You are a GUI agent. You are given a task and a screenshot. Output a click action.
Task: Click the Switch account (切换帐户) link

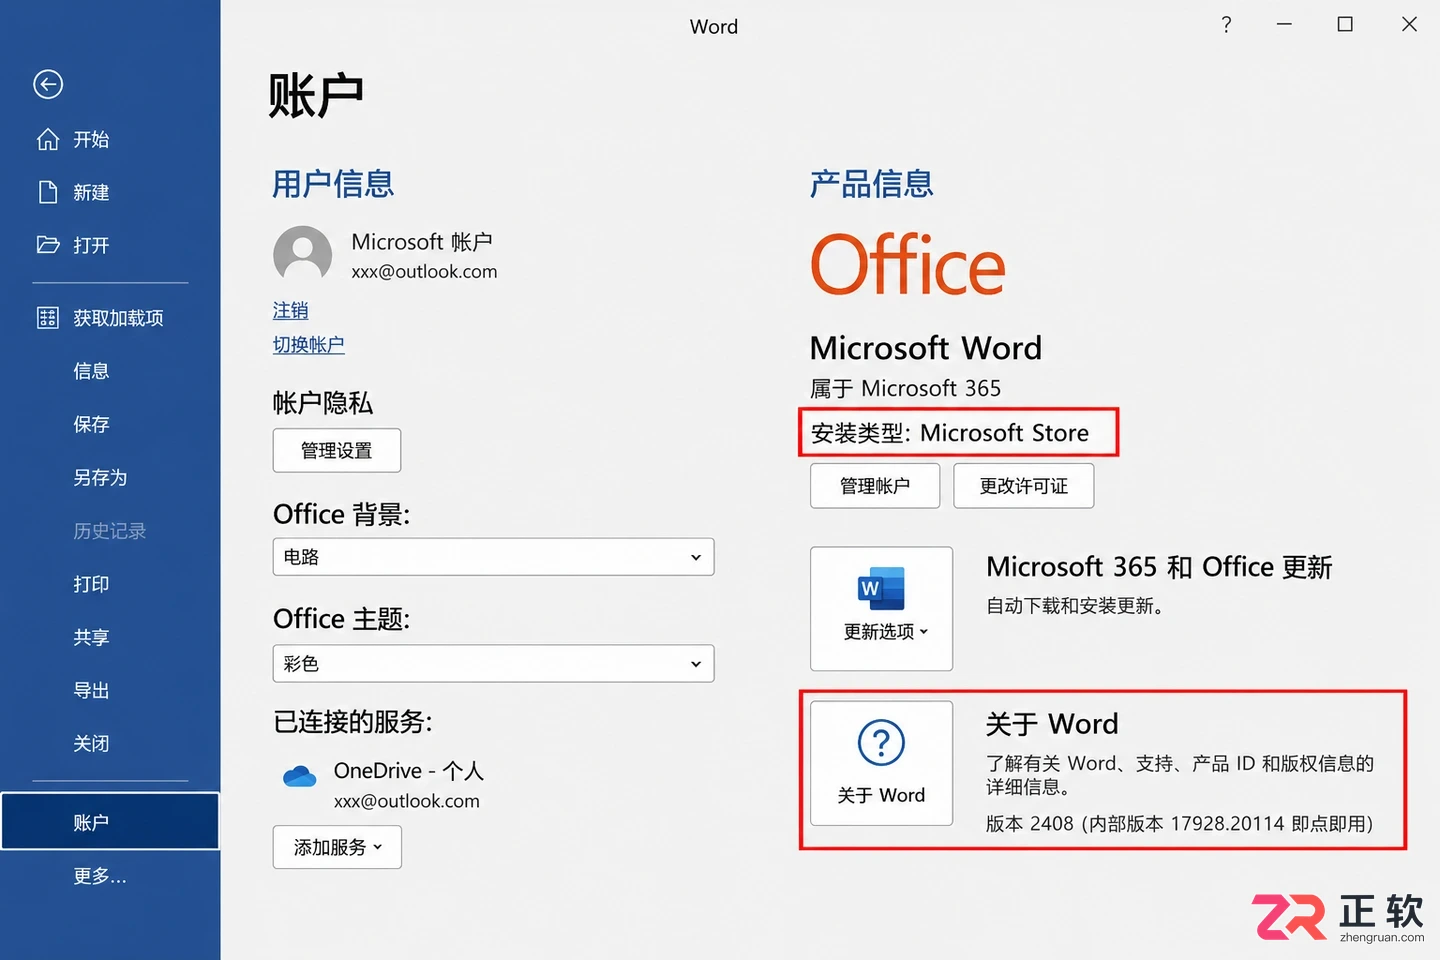(x=309, y=344)
